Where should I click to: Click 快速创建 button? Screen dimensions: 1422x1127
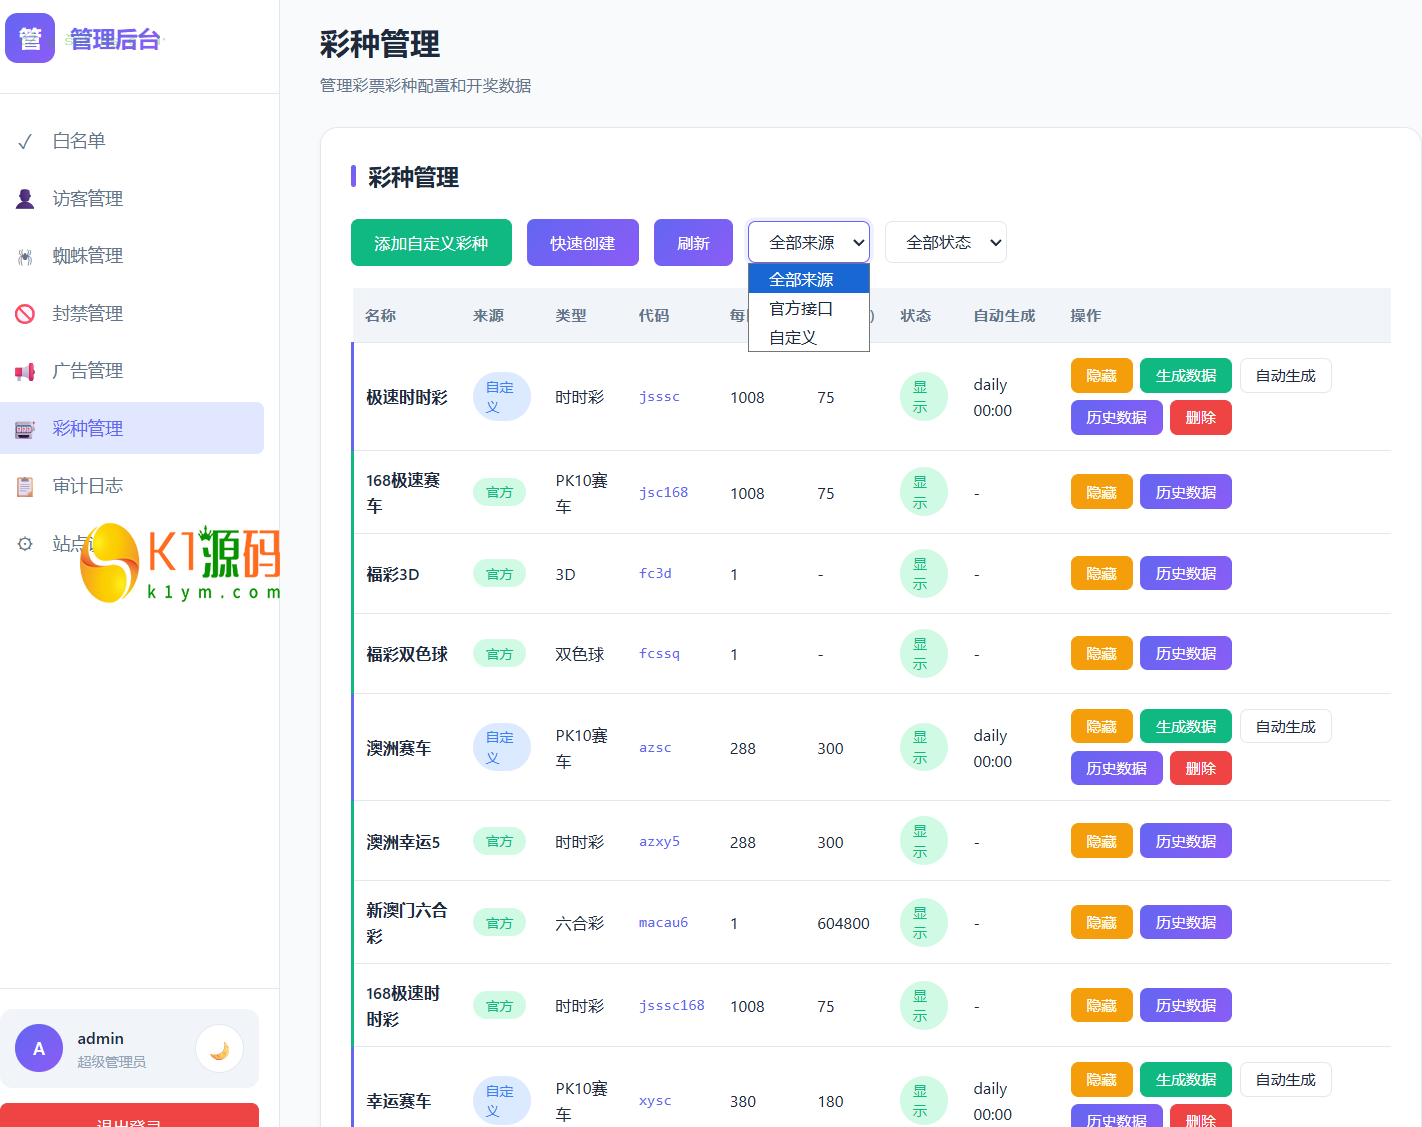[583, 243]
